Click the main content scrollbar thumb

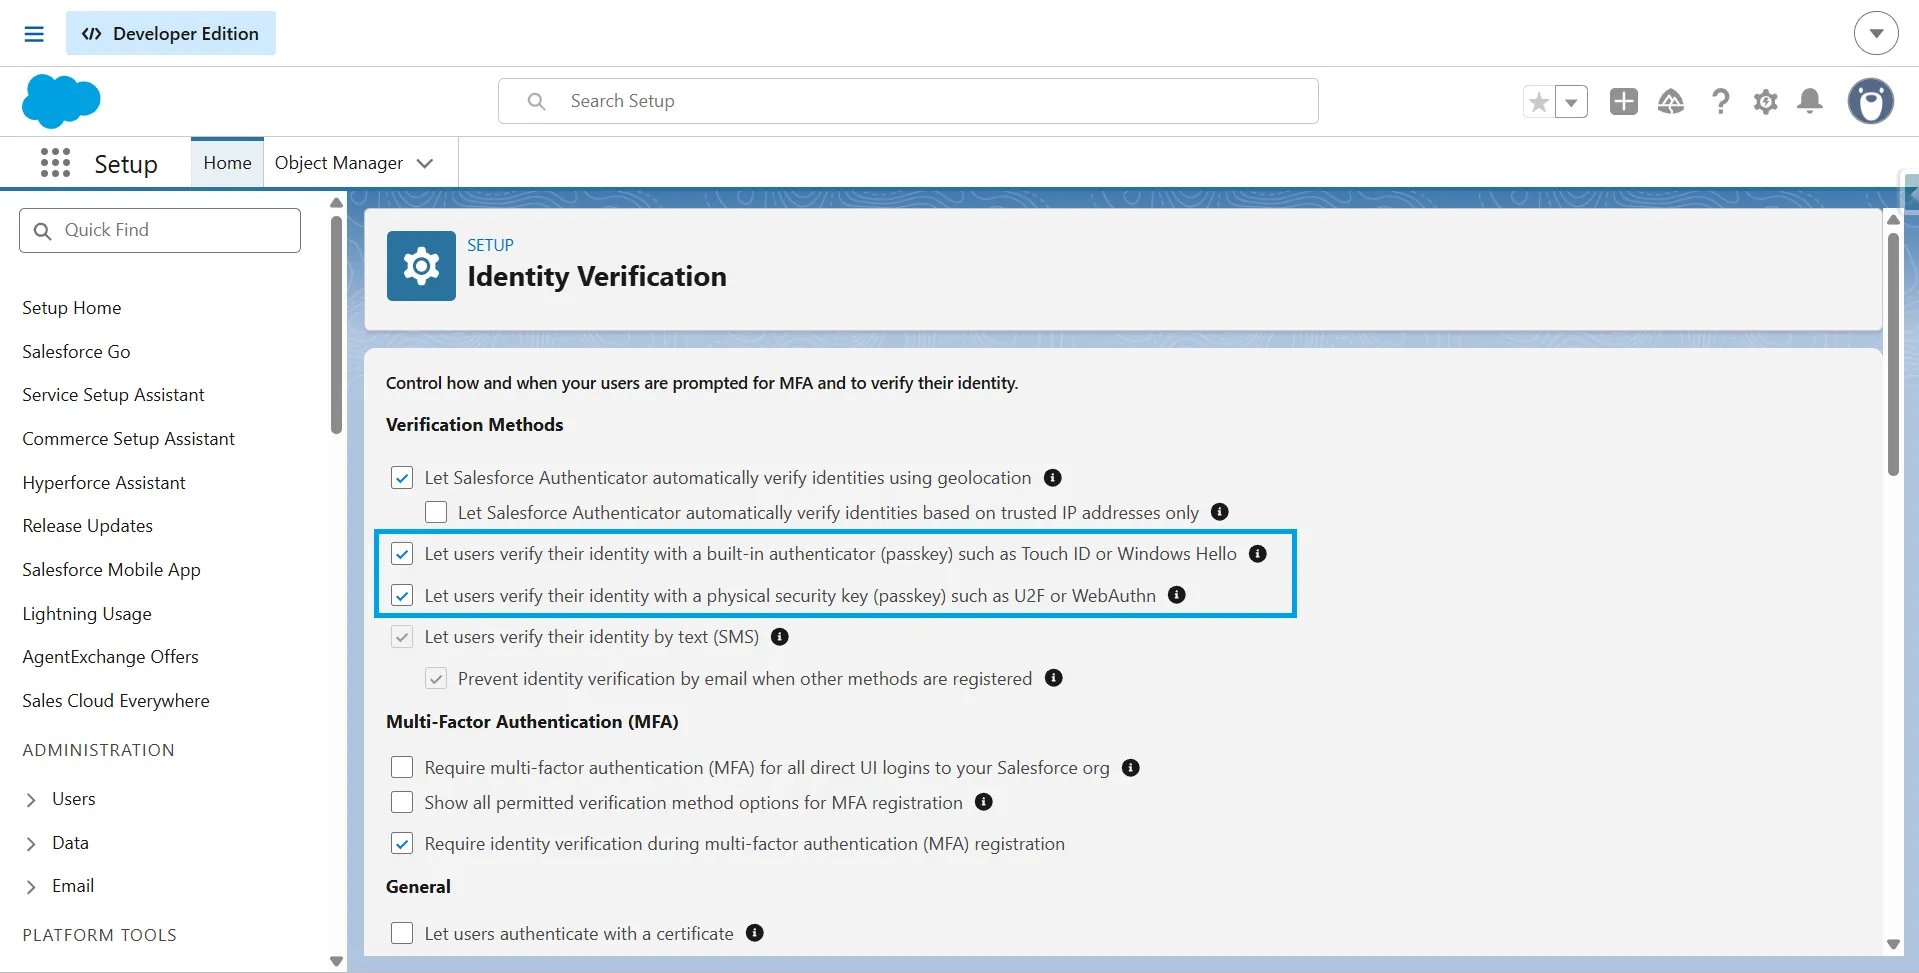(1892, 354)
